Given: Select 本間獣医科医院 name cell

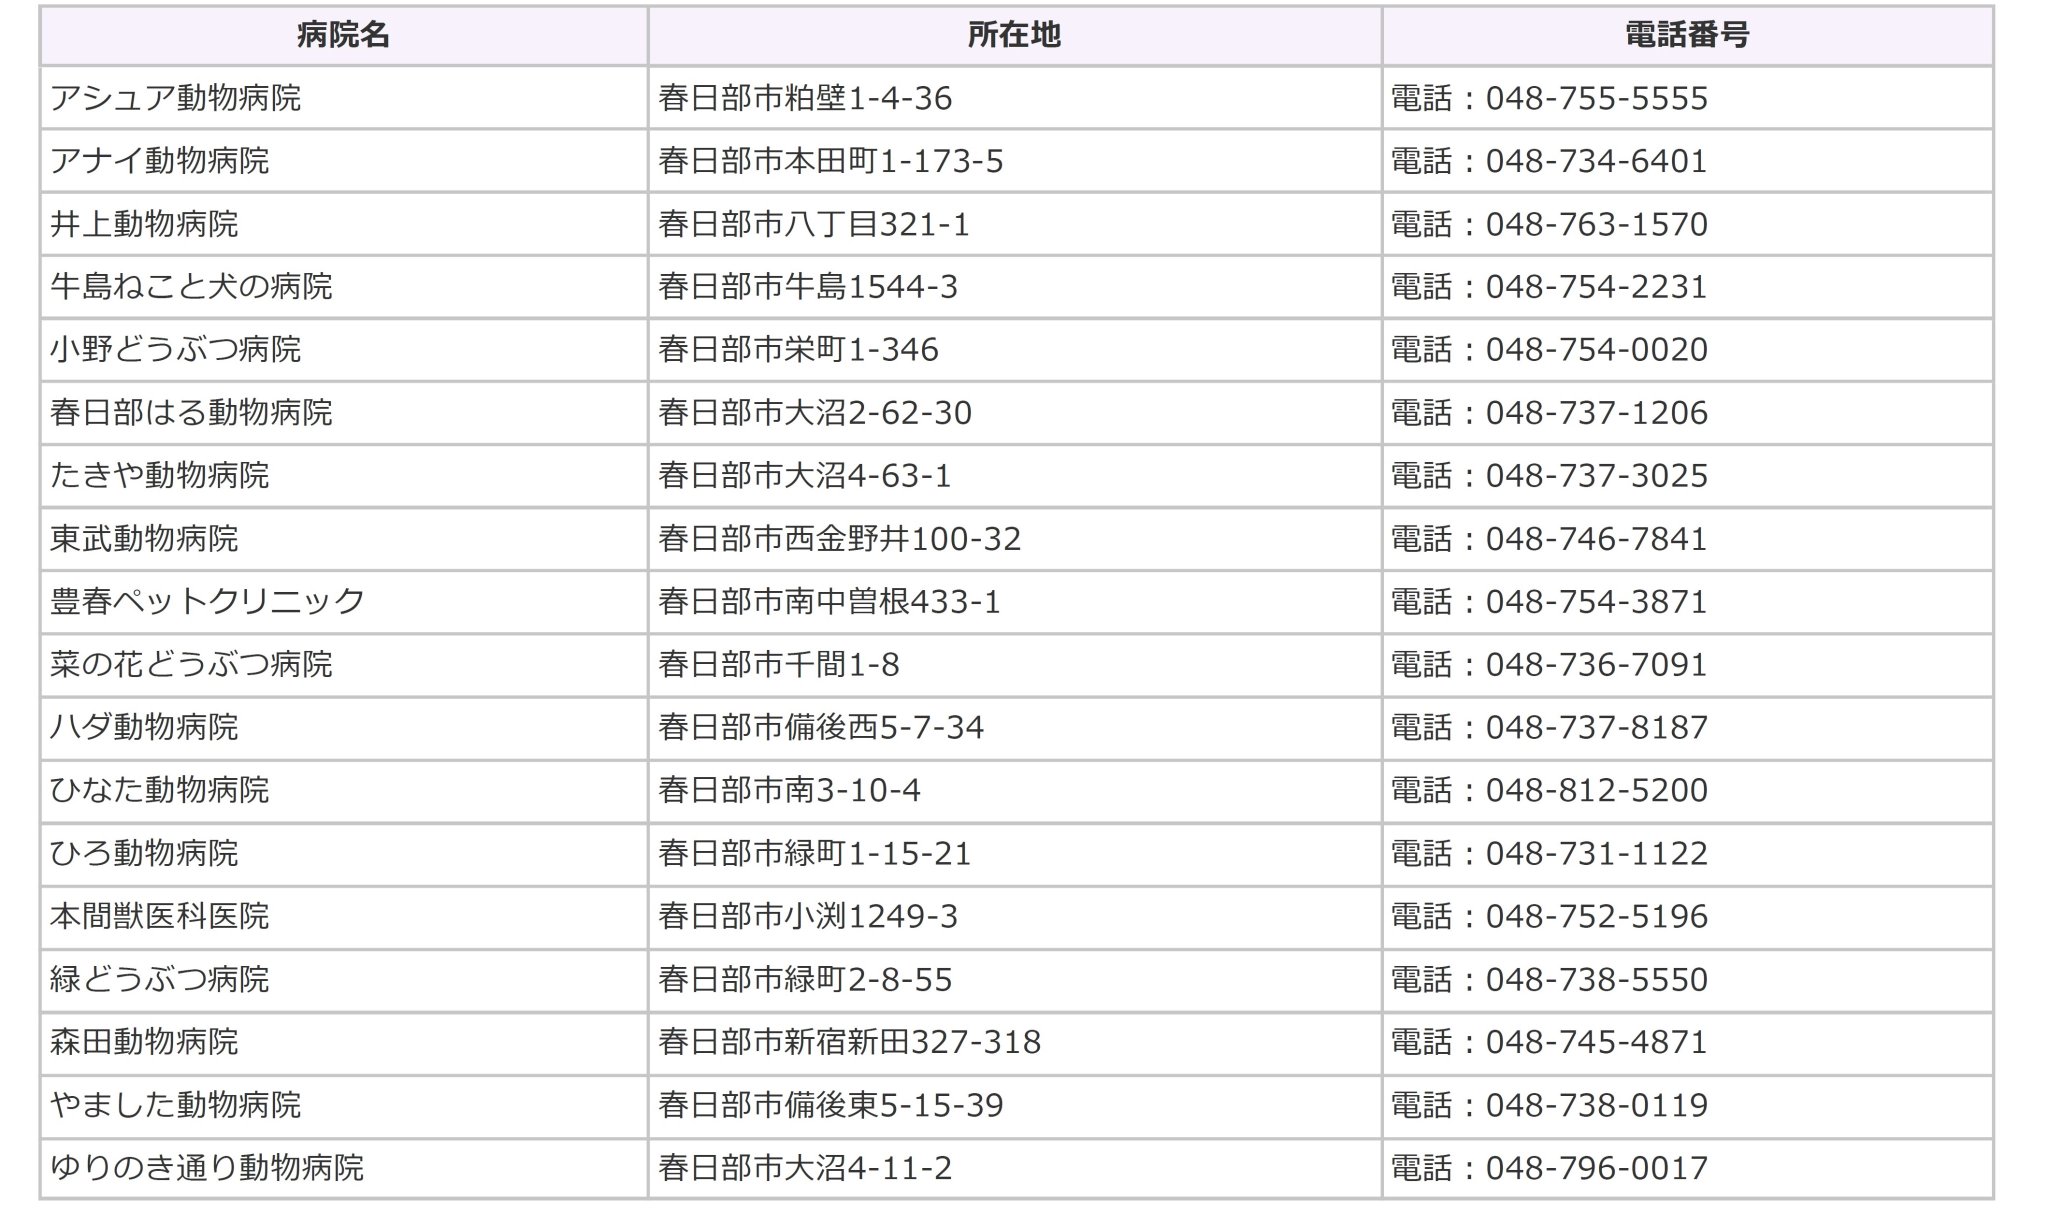Looking at the screenshot, I should point(160,916).
